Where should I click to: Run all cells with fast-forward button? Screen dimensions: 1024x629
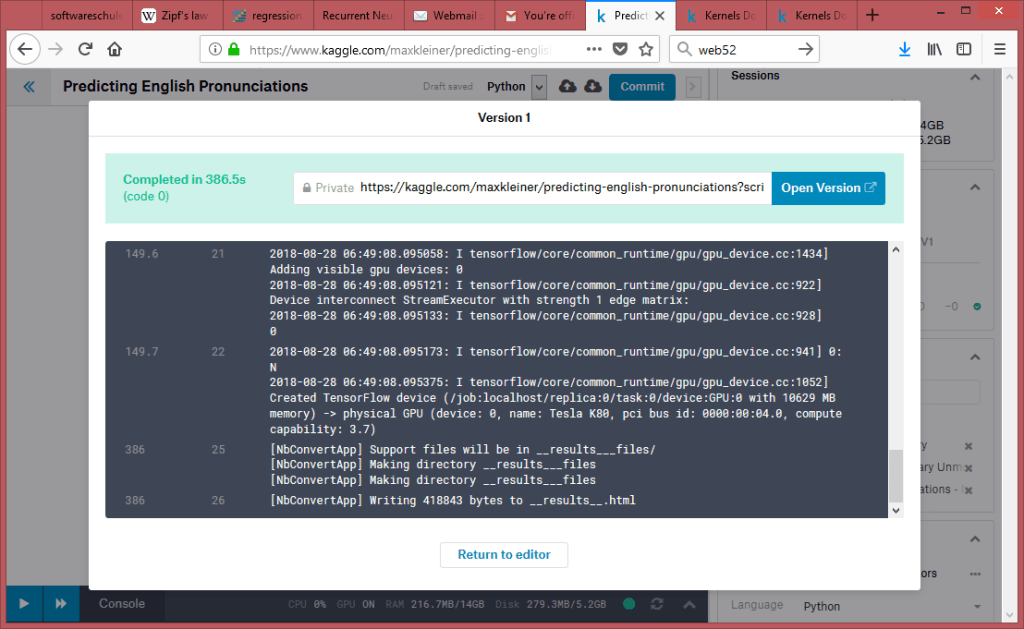tap(61, 604)
